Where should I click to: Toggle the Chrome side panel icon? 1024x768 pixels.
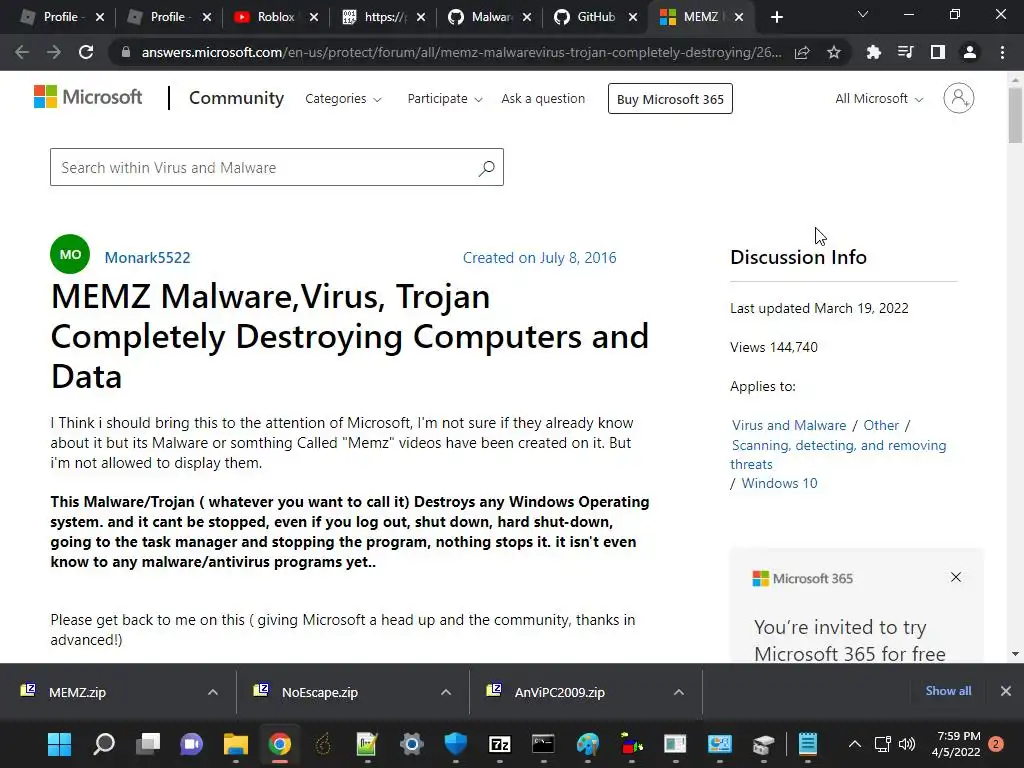point(938,52)
